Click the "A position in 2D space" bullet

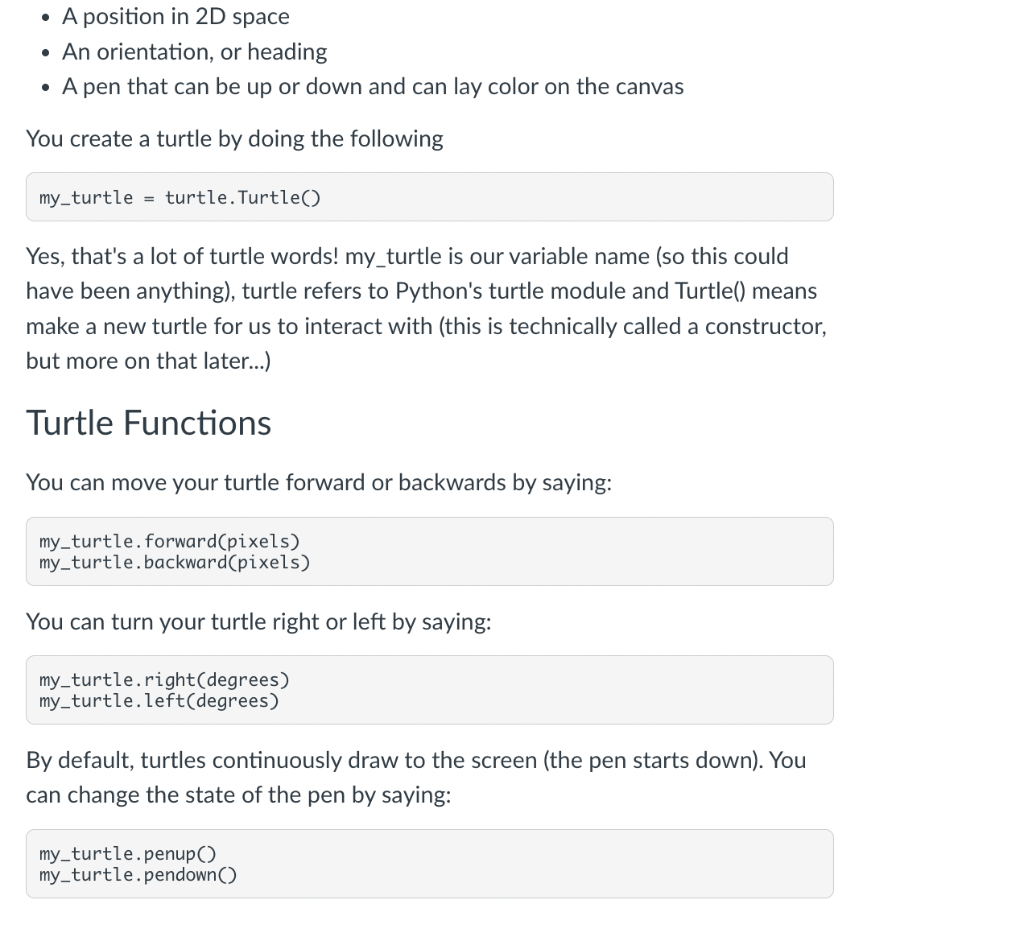[x=175, y=17]
